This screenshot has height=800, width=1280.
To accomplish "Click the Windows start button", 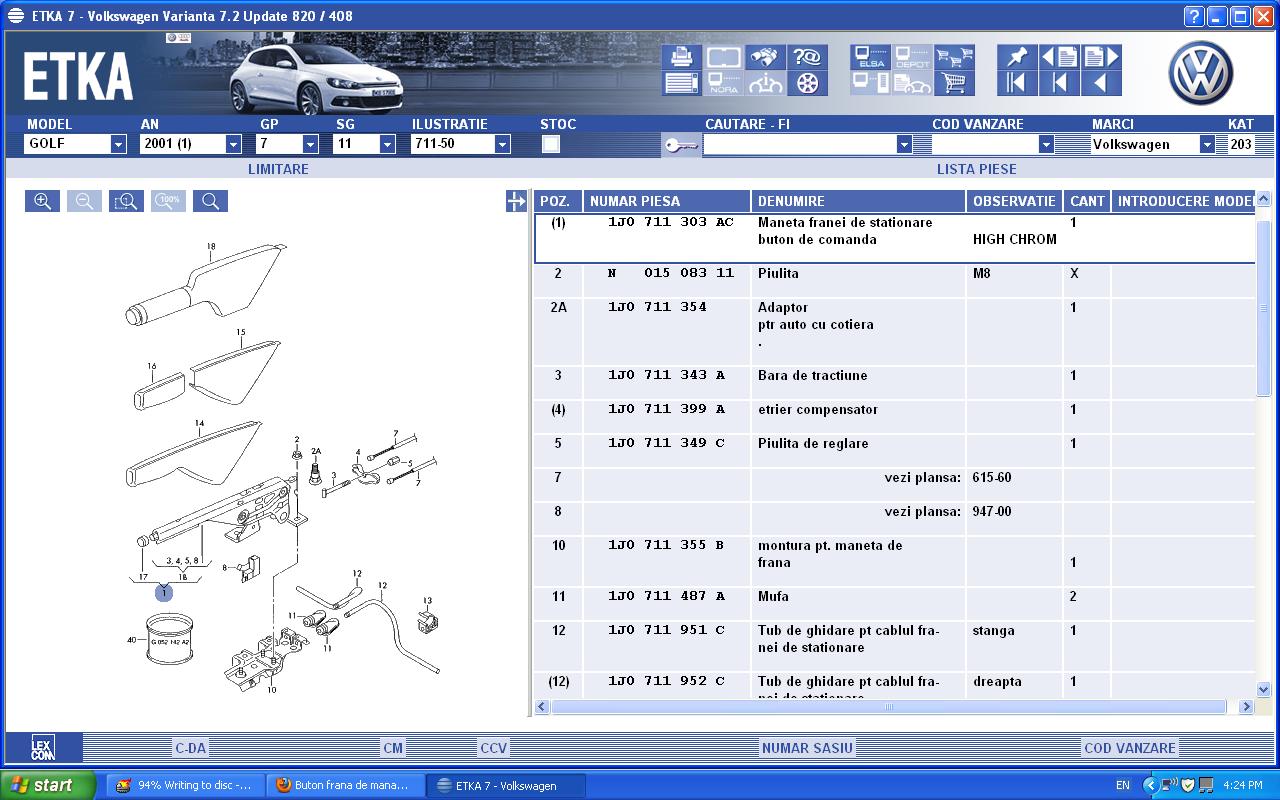I will click(x=48, y=785).
